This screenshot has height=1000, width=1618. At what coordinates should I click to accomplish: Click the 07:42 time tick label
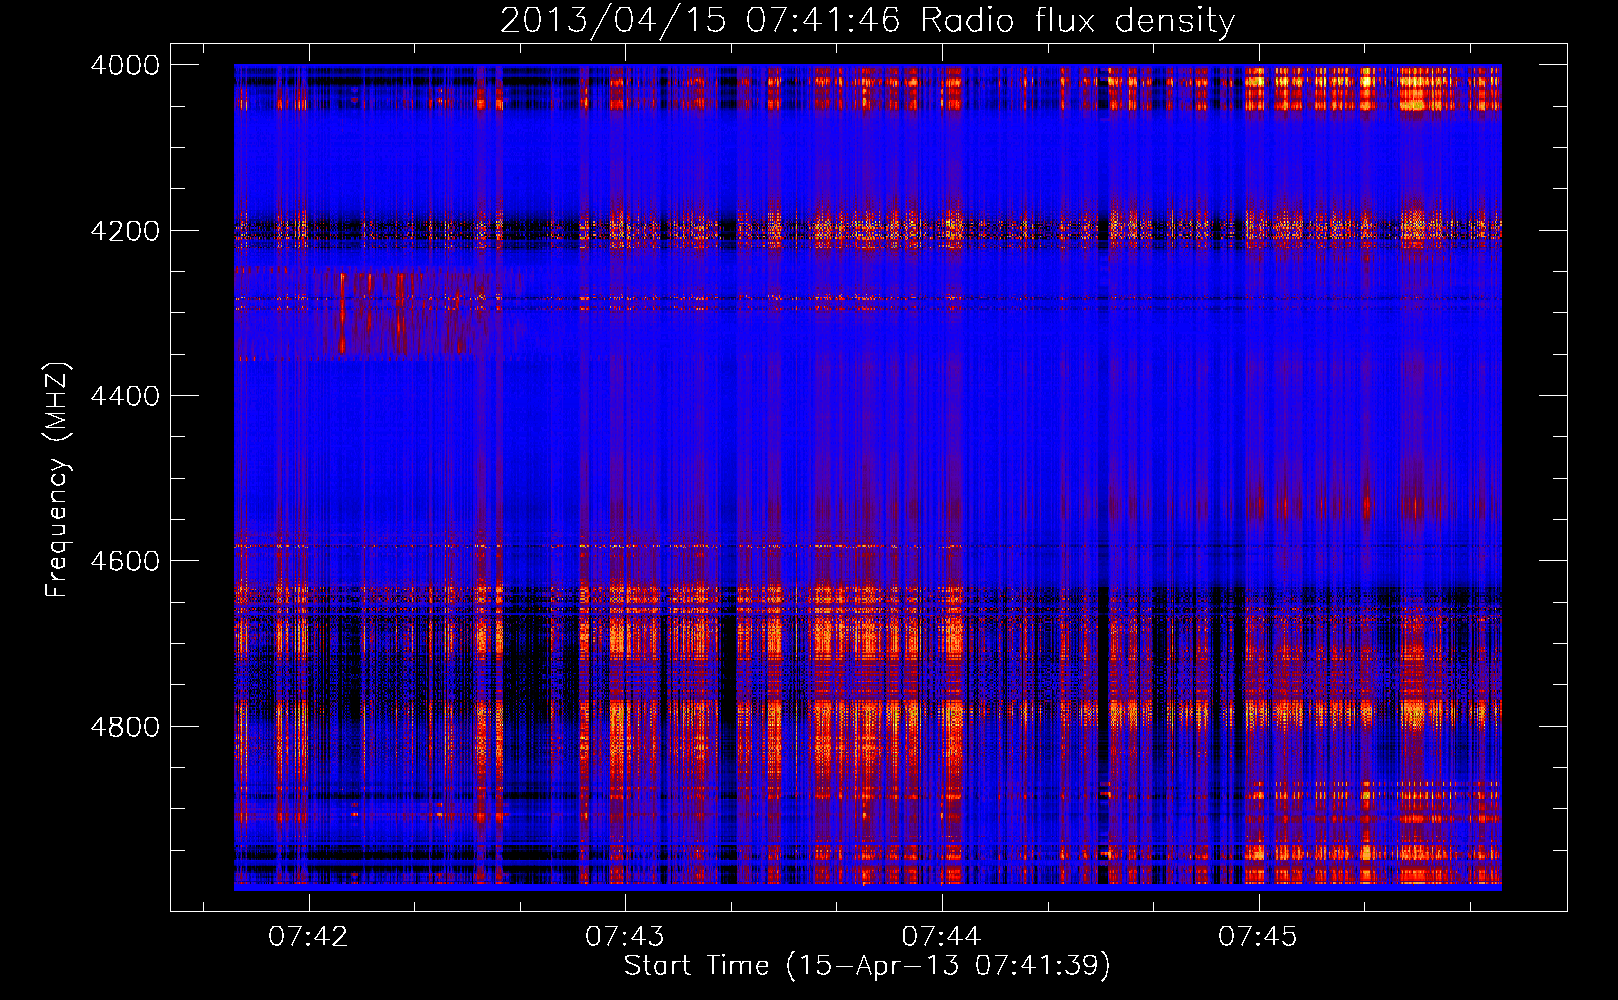tap(308, 936)
